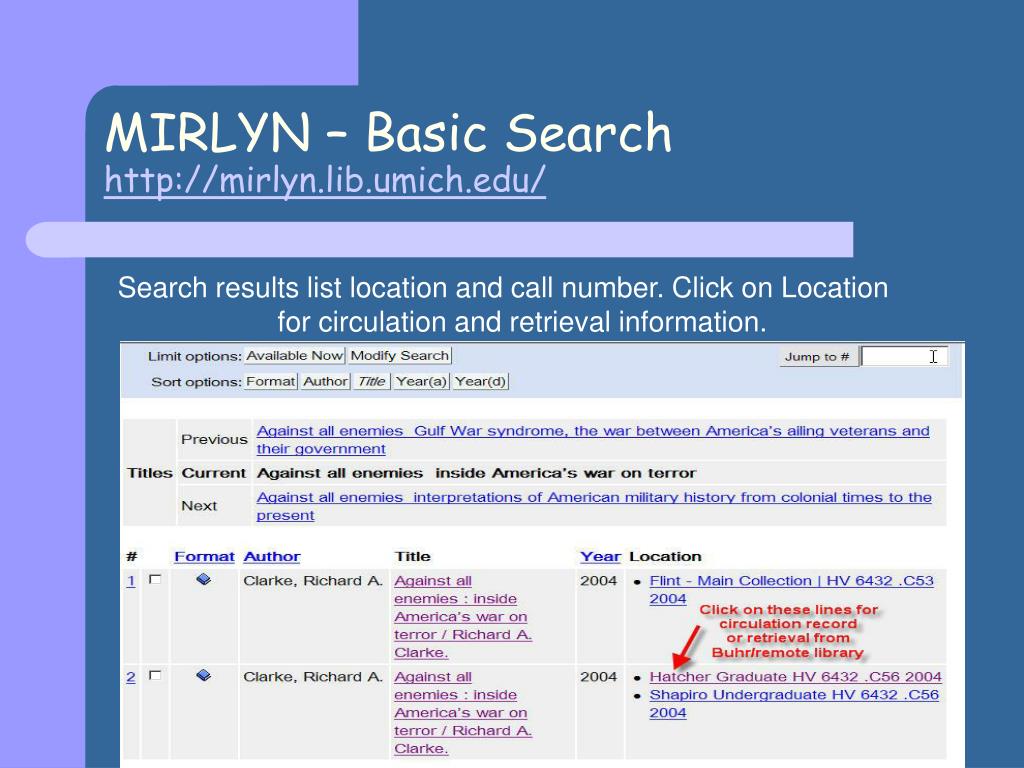Select the year 2004 in row 1
The width and height of the screenshot is (1024, 768).
598,581
